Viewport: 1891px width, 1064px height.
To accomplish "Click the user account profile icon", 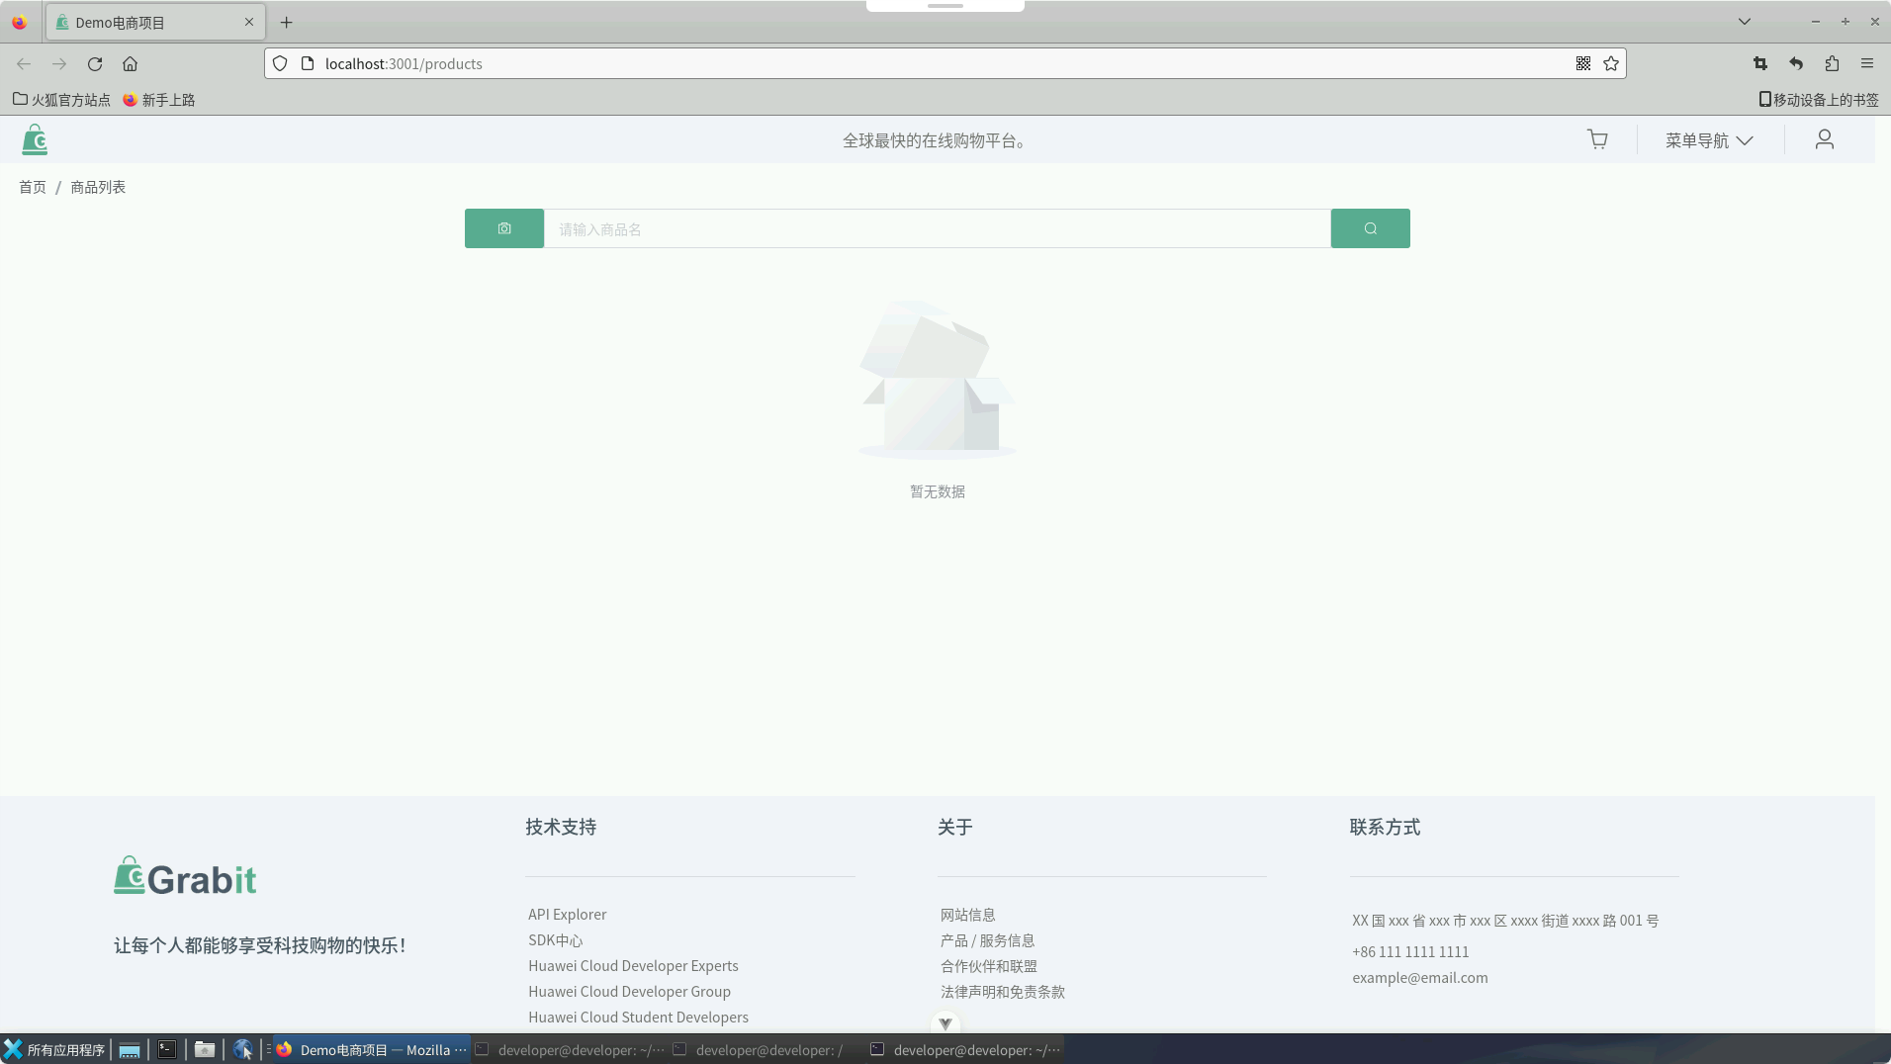I will pos(1824,140).
